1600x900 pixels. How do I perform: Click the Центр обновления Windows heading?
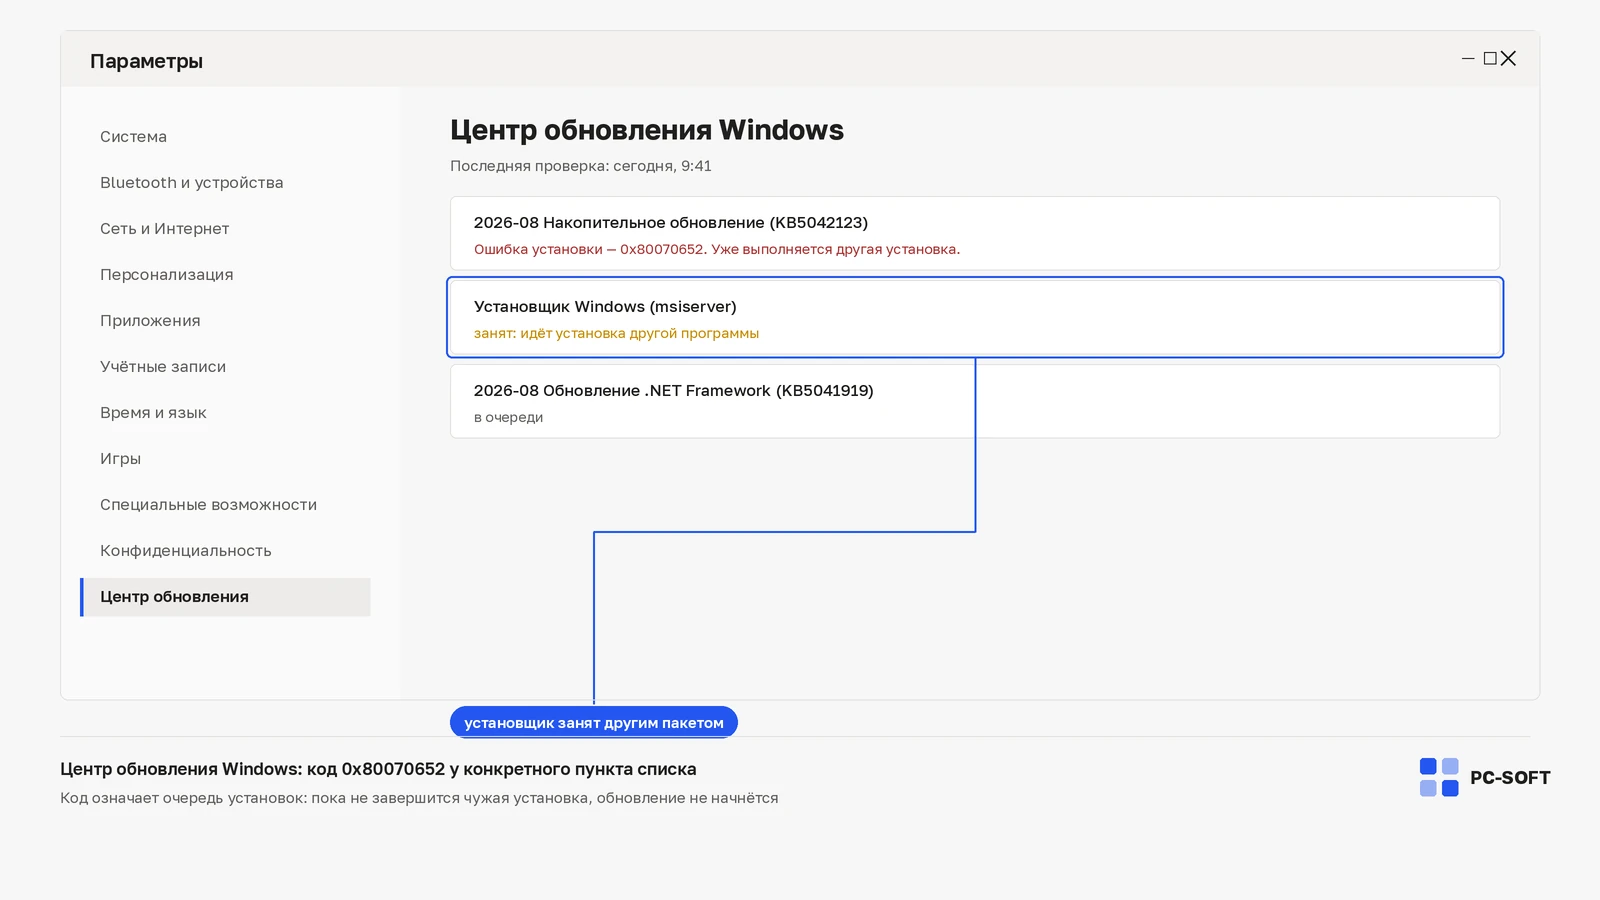[x=647, y=130]
